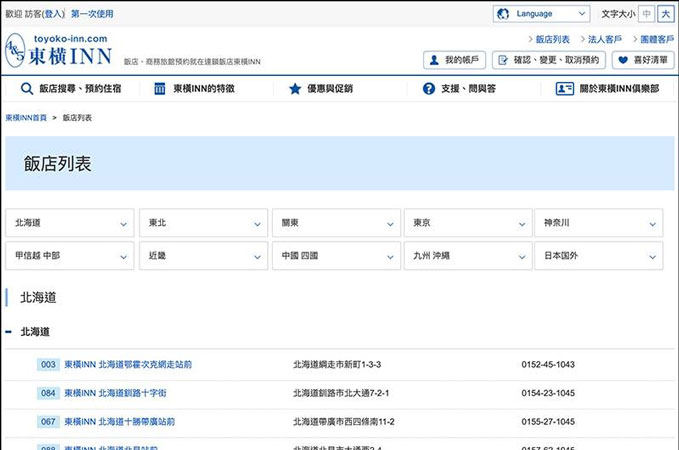Open 東横INN的特徵 menu
Screen dimensions: 679x450
pyautogui.click(x=194, y=89)
